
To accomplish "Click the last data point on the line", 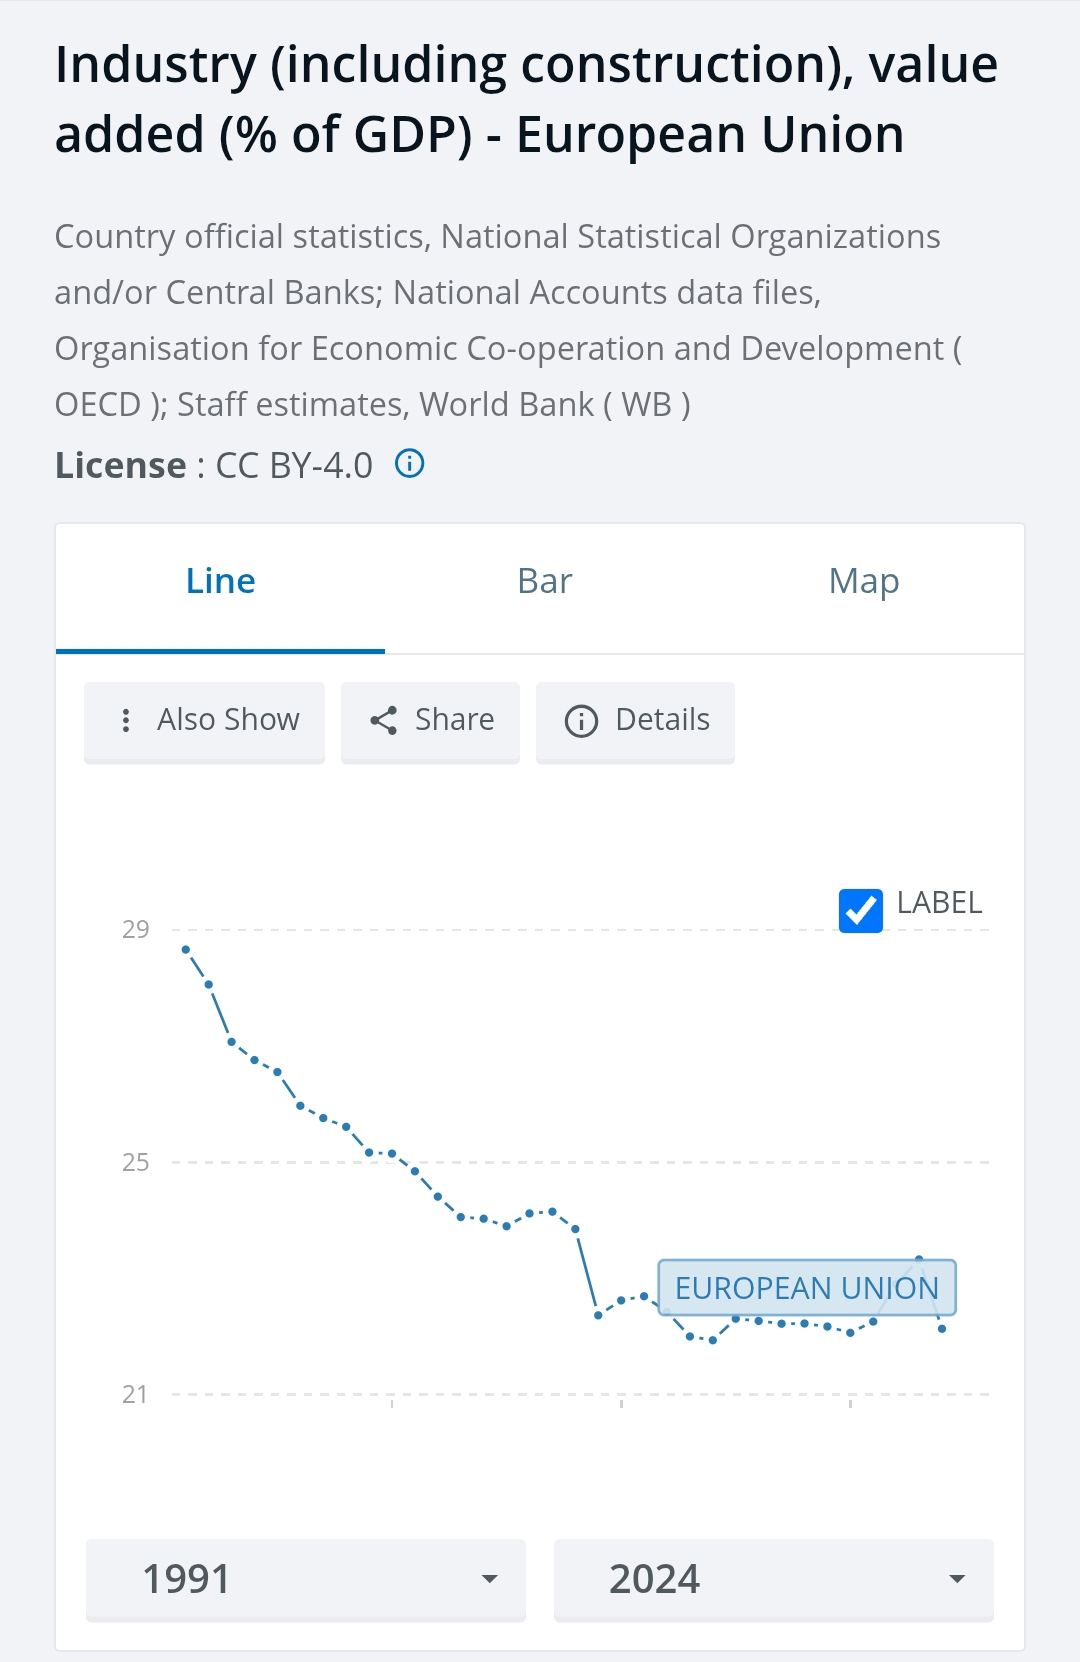I will click(x=942, y=1329).
